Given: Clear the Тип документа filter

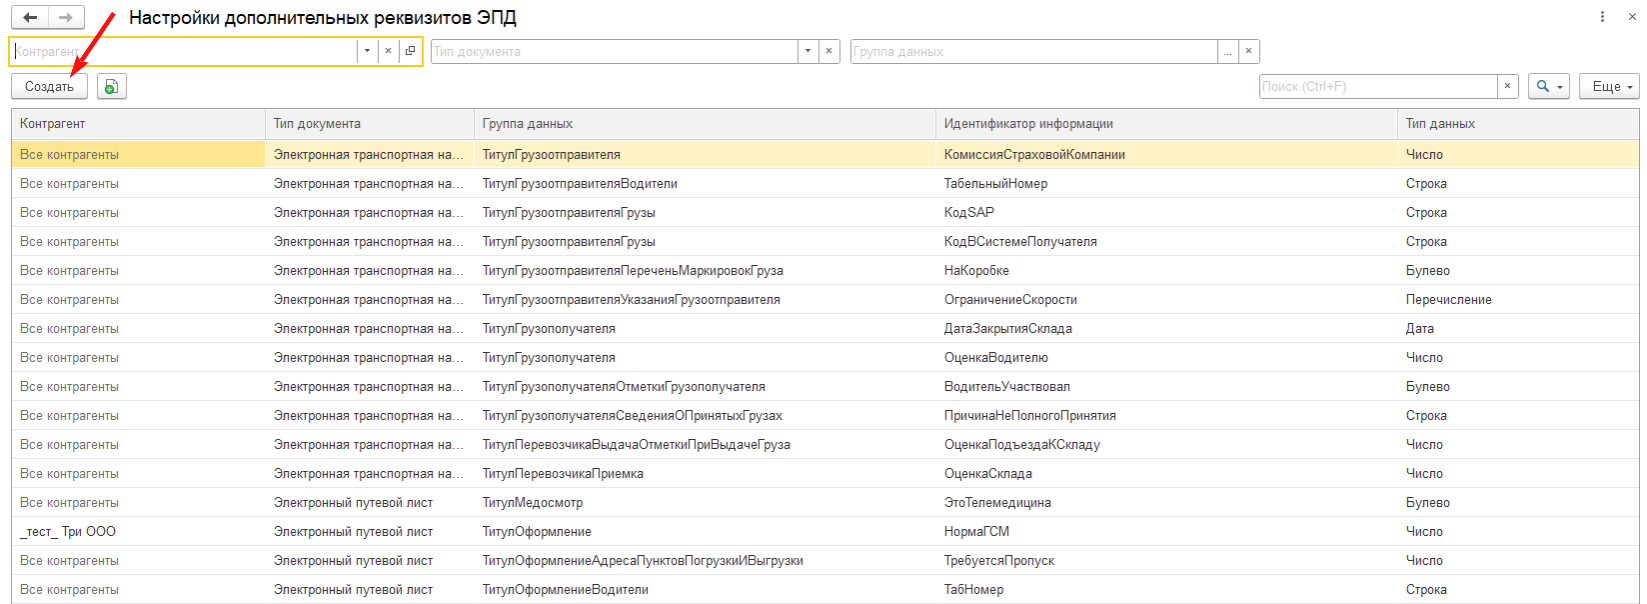Looking at the screenshot, I should (x=829, y=51).
